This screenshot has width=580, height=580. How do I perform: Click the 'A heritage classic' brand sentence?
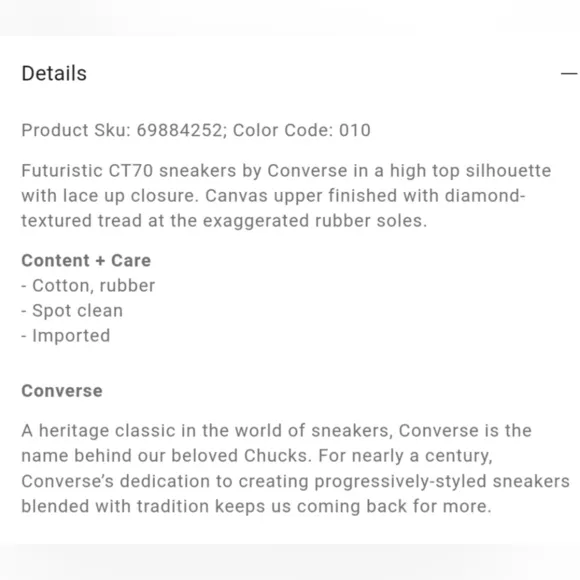(x=277, y=431)
